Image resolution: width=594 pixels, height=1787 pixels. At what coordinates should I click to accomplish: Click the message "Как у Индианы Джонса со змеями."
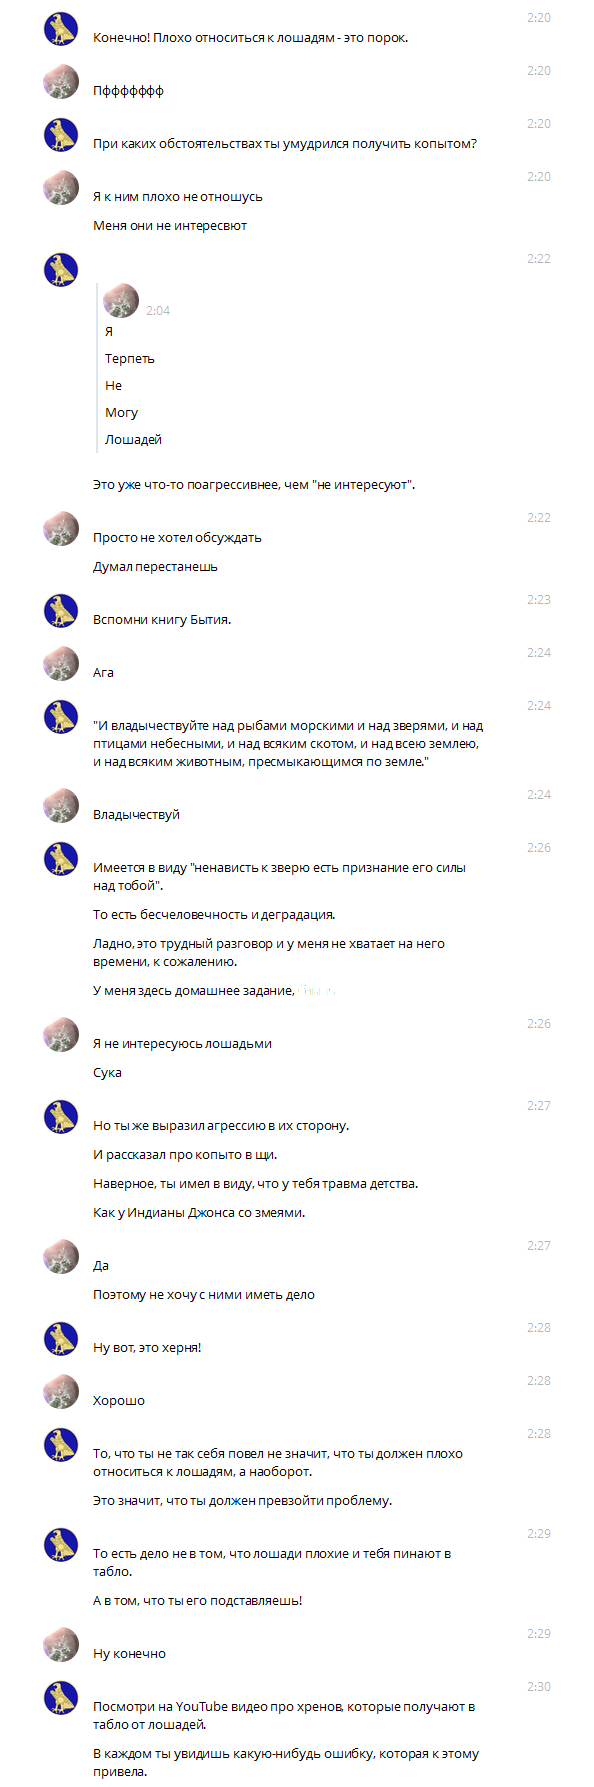click(x=199, y=1212)
